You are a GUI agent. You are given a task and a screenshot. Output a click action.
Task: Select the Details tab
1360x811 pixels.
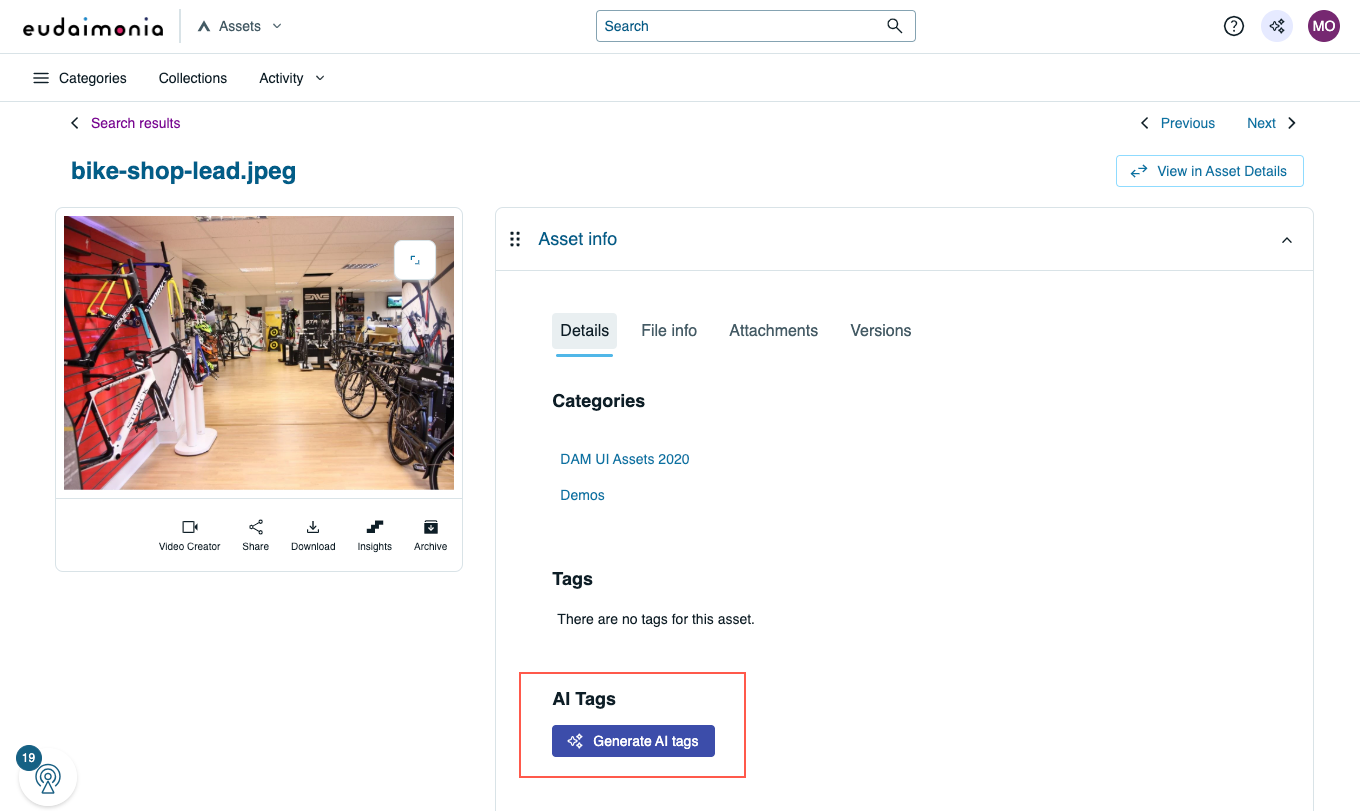584,331
